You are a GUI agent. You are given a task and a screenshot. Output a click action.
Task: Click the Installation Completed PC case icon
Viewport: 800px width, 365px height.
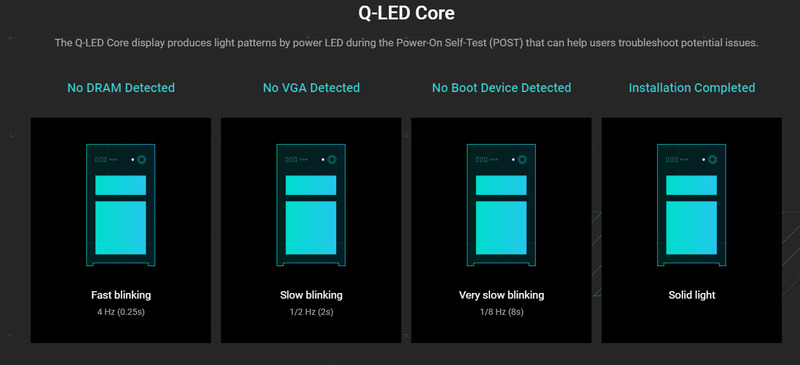(x=691, y=205)
